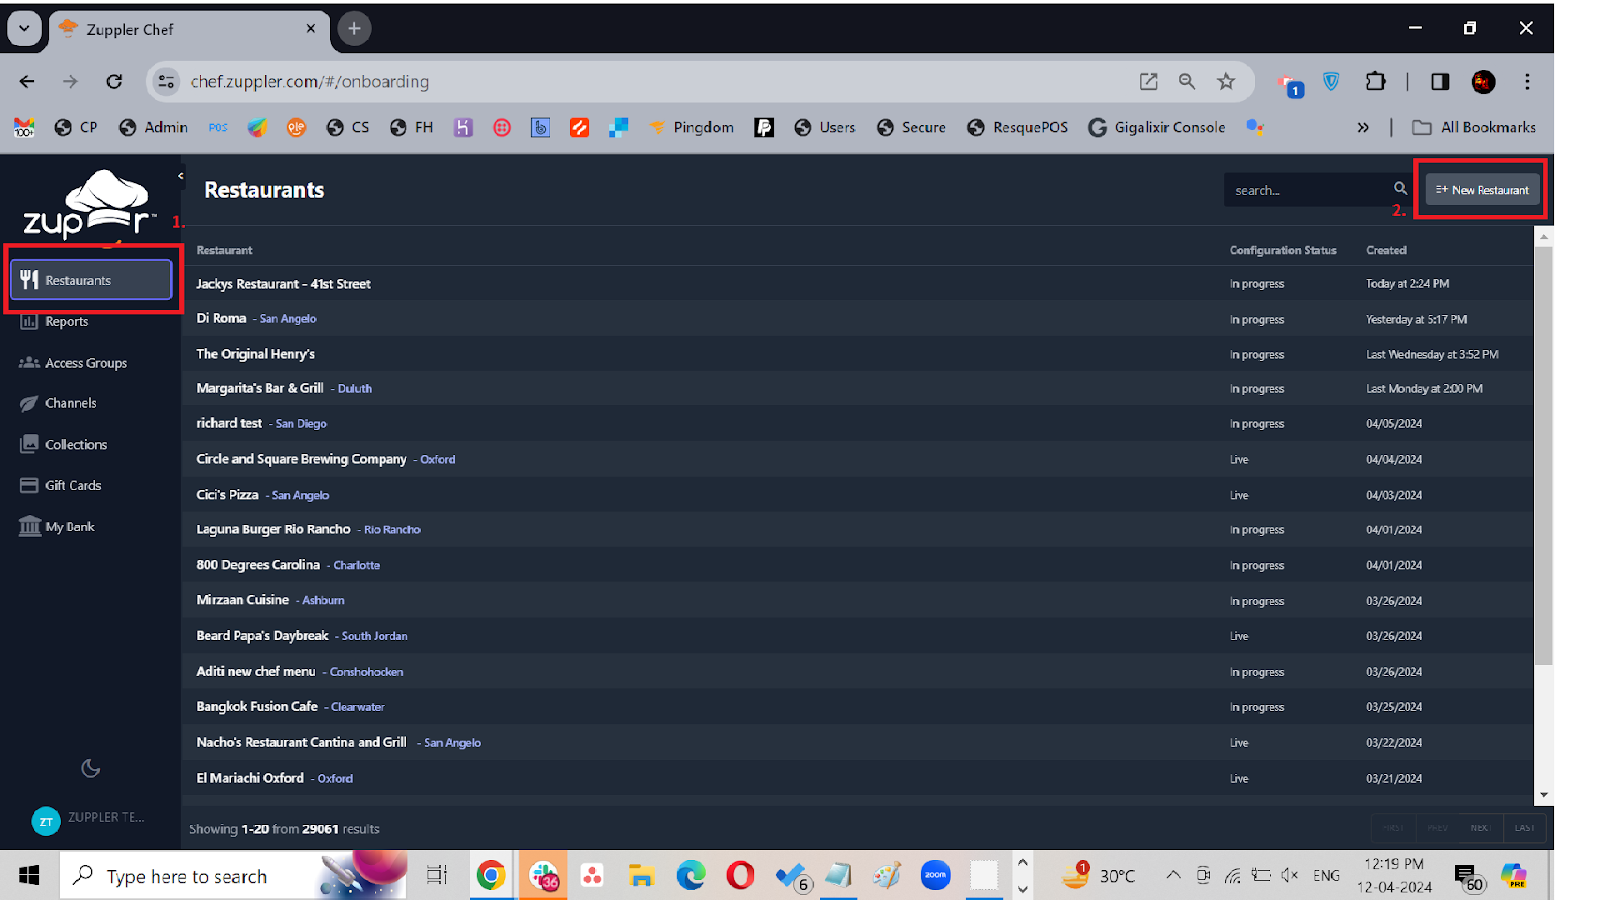Open the tab search dropdown
Screen dimensions: 1600x900
(x=24, y=29)
